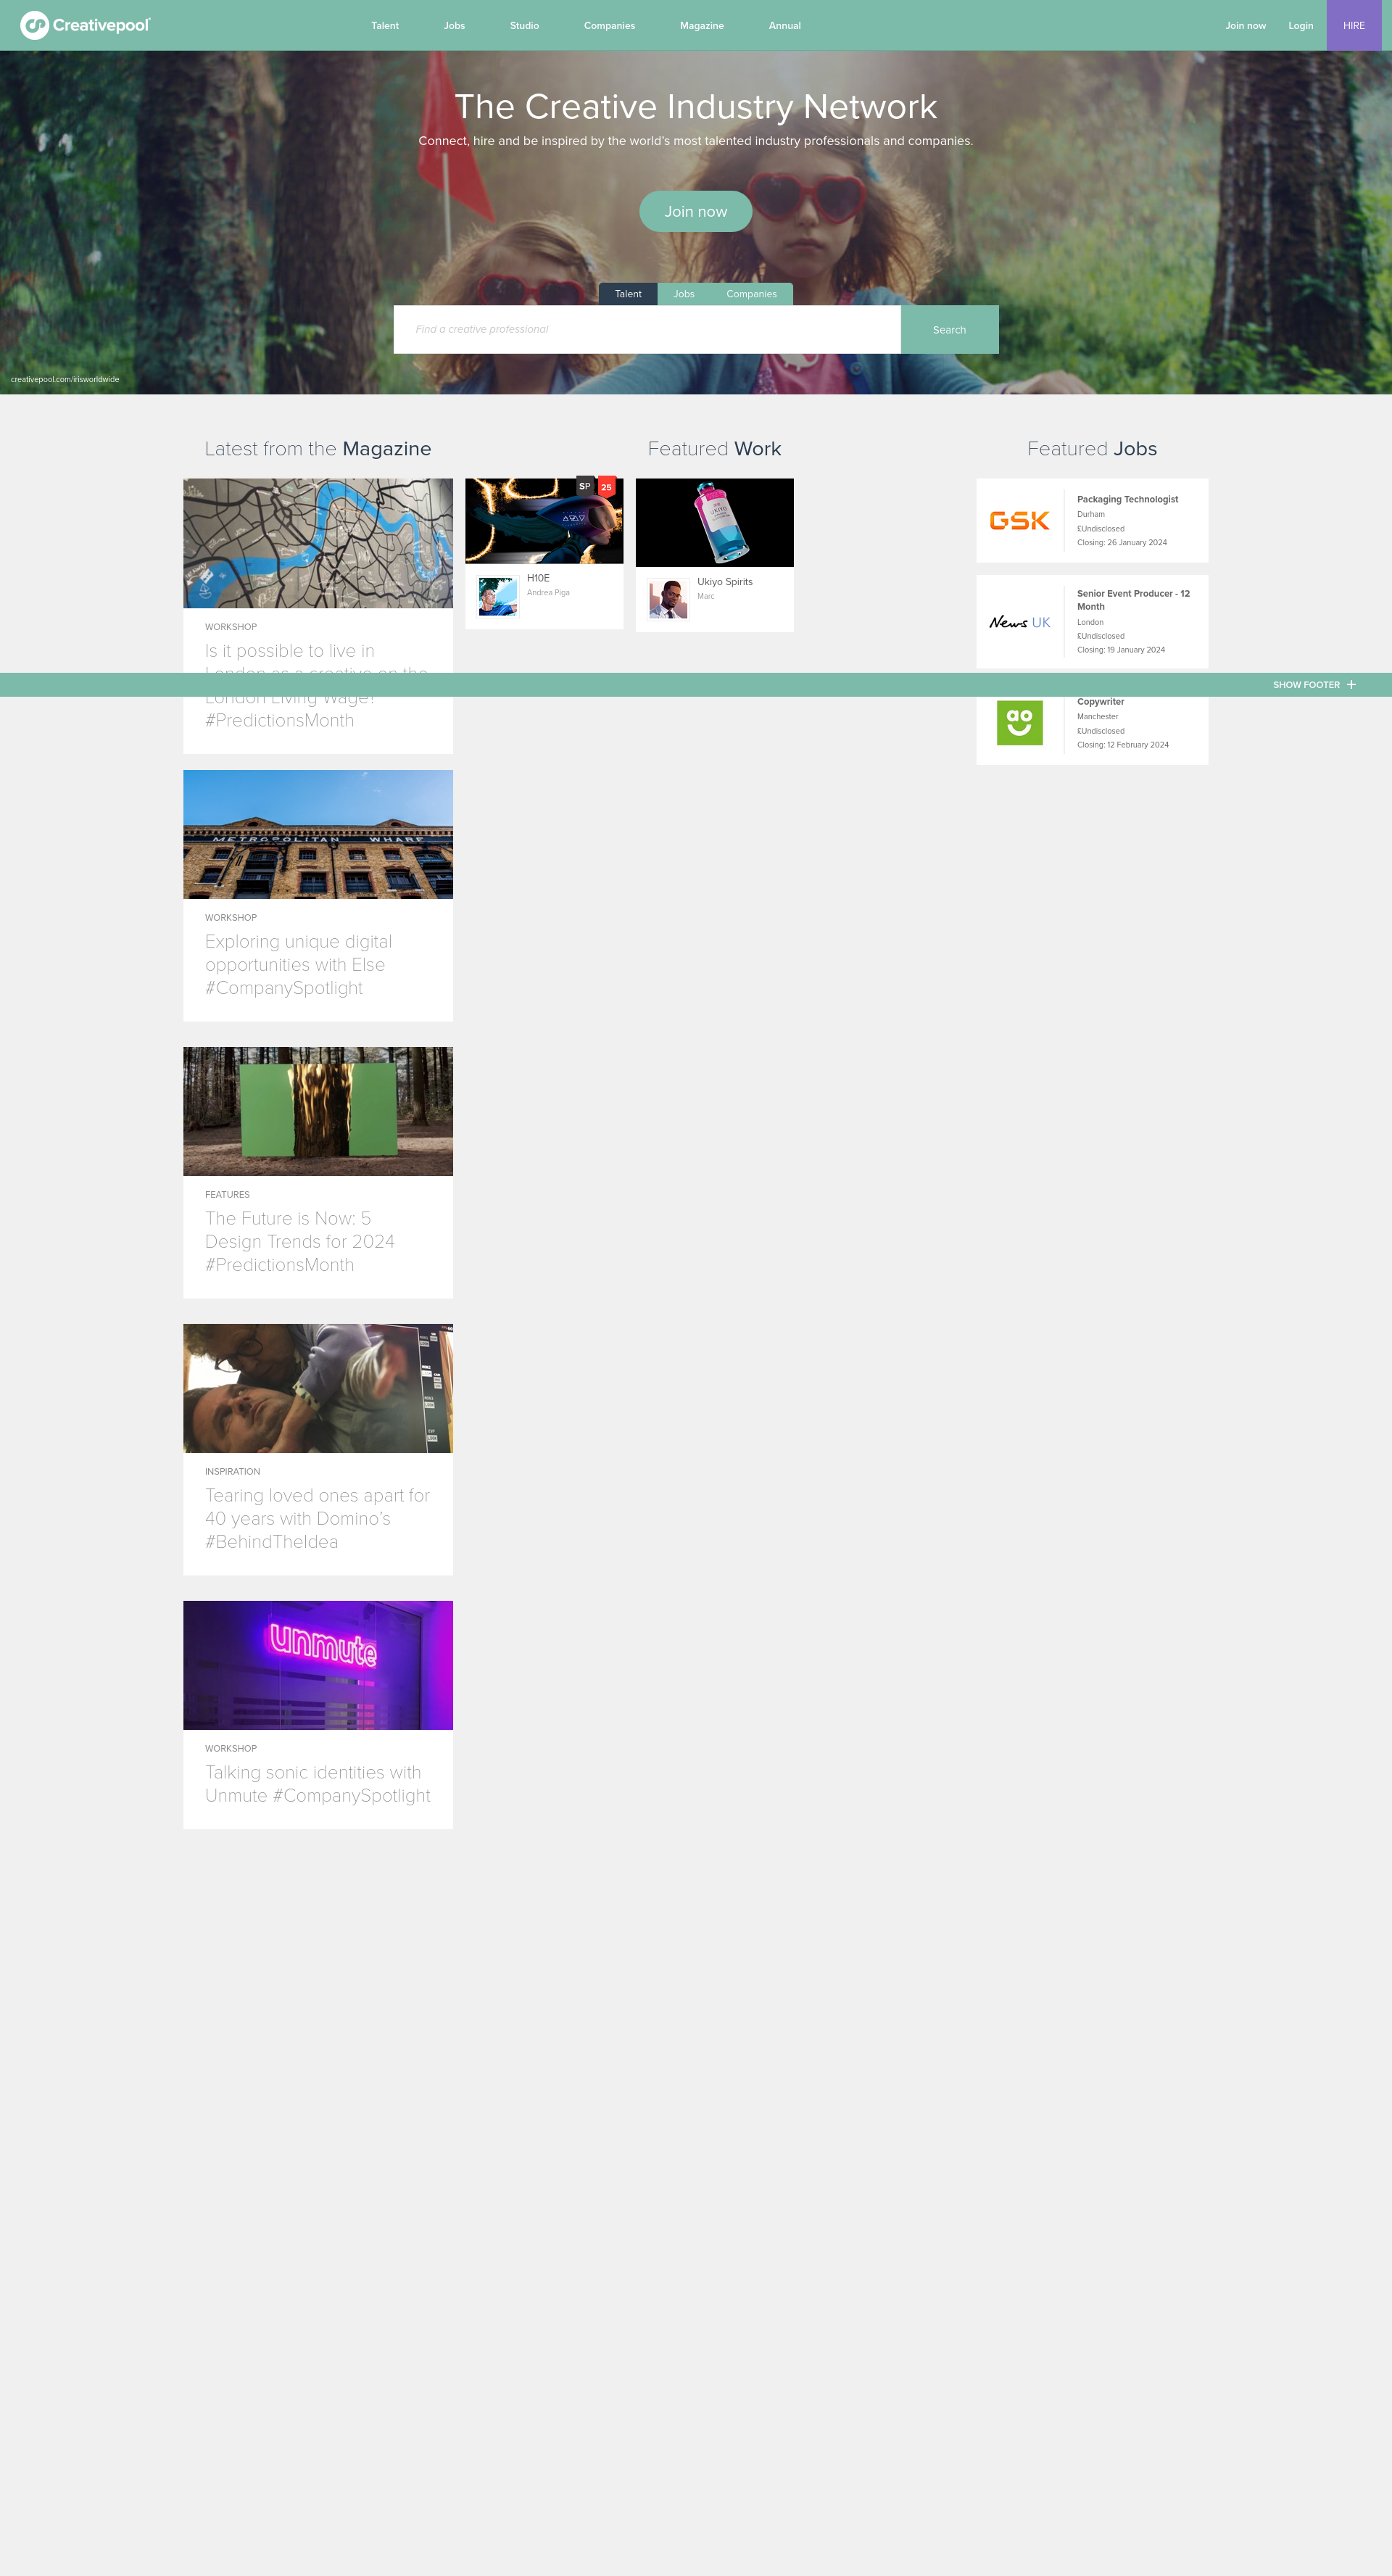
Task: Open the Packaging Technologist job link
Action: (1127, 499)
